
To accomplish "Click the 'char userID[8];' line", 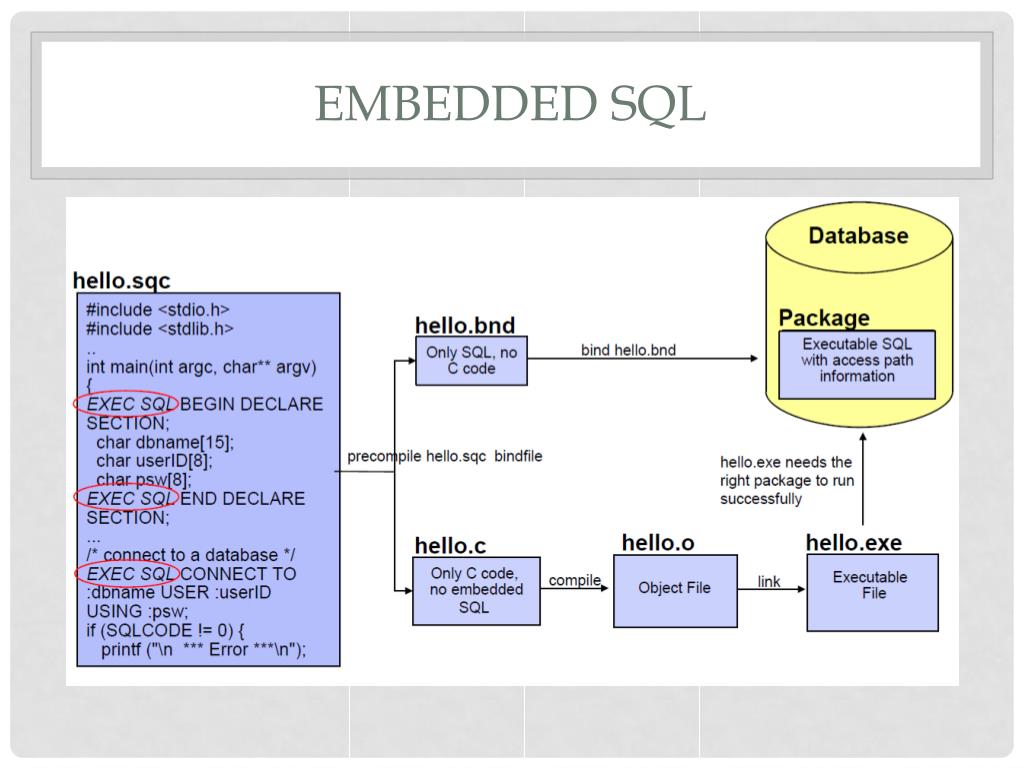I will point(154,461).
